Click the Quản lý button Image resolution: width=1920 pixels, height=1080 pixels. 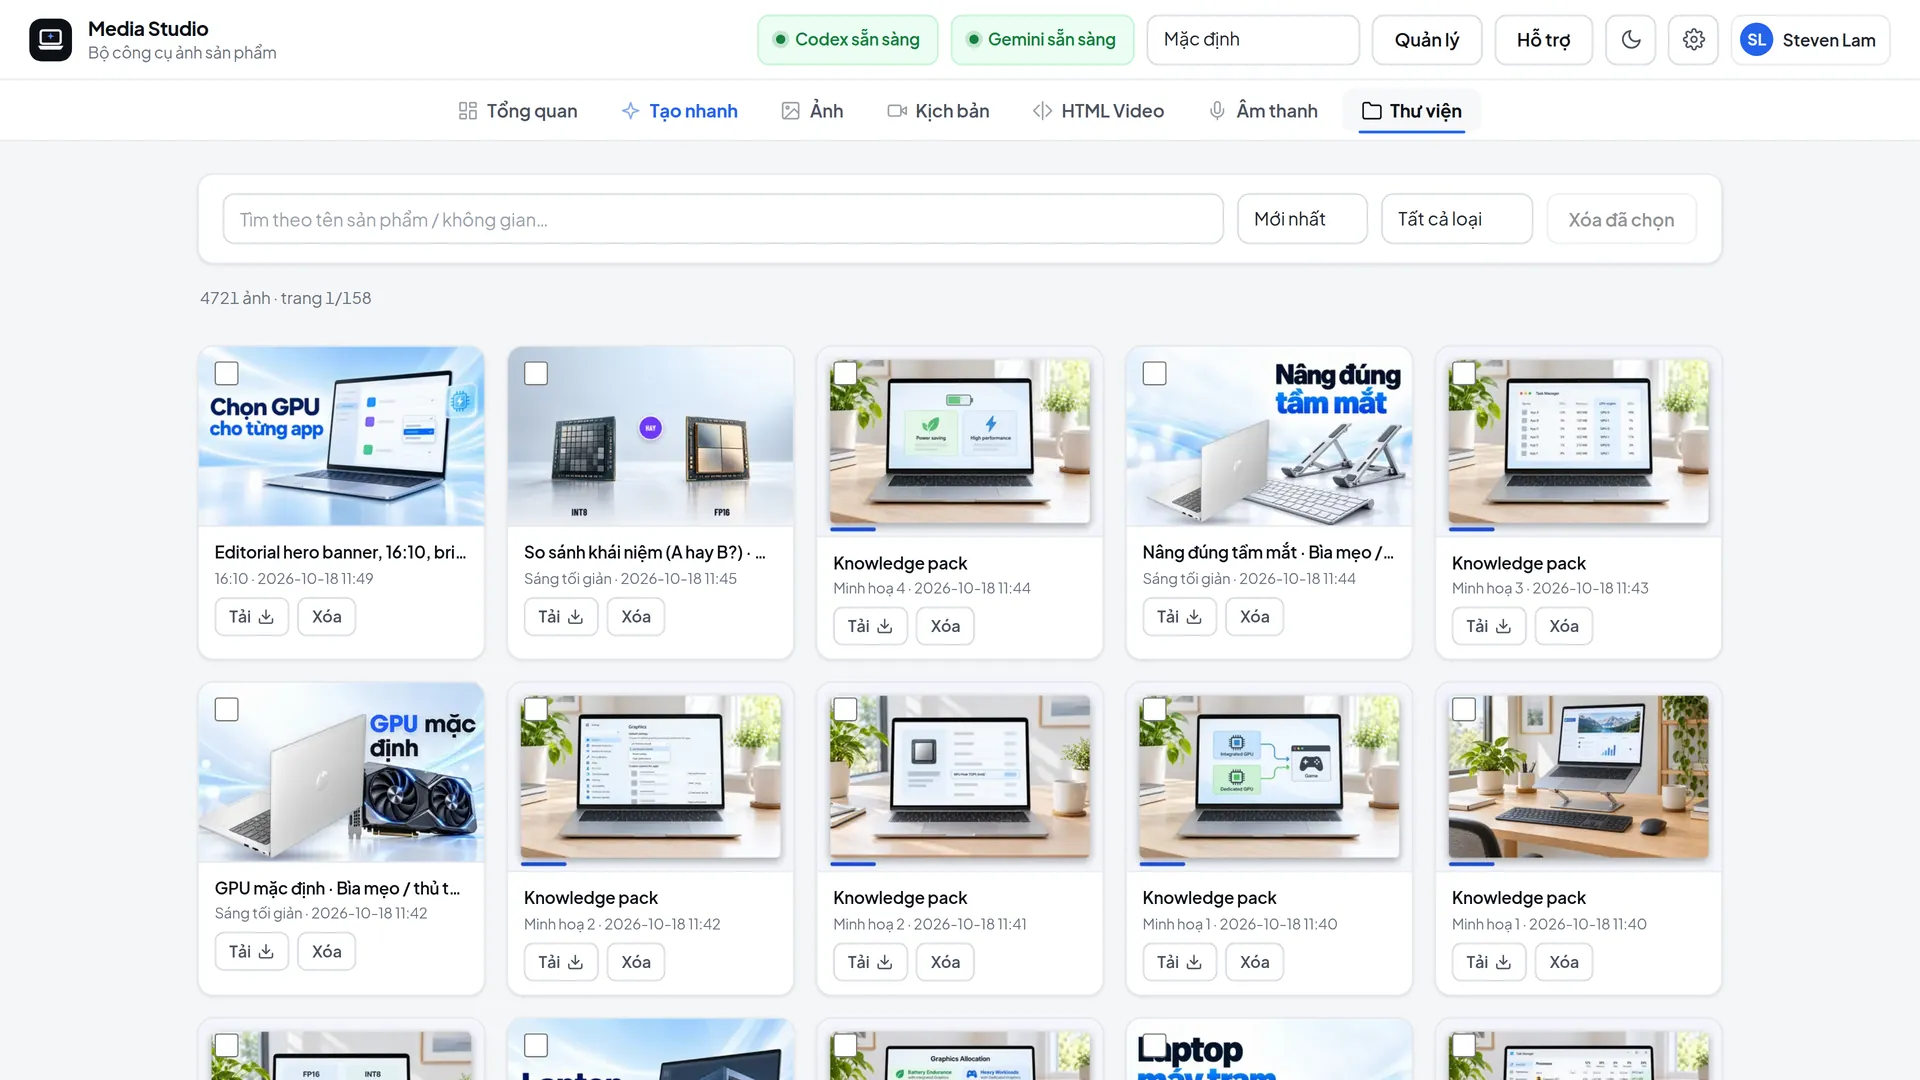[x=1427, y=40]
